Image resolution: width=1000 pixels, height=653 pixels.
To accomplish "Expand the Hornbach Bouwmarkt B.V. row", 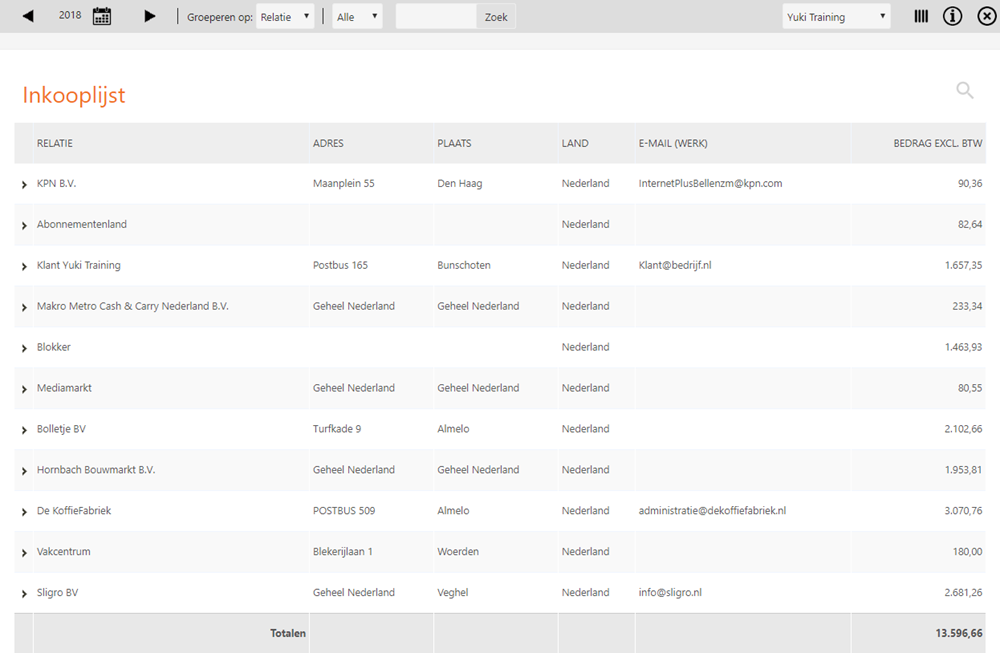I will click(24, 471).
